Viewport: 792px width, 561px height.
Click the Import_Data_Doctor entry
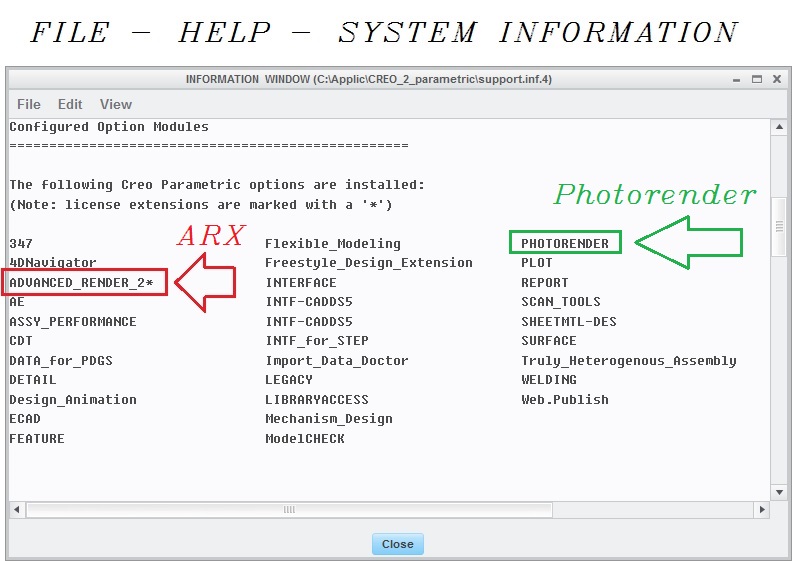(x=337, y=361)
